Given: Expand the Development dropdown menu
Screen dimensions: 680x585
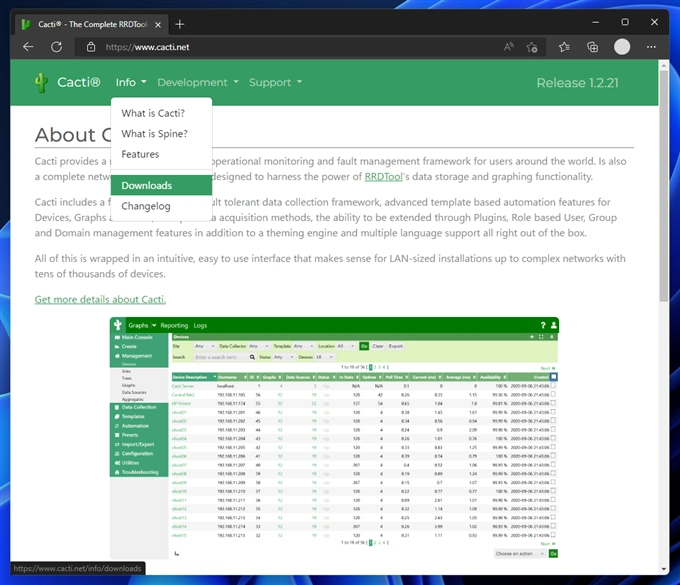Looking at the screenshot, I should [198, 82].
